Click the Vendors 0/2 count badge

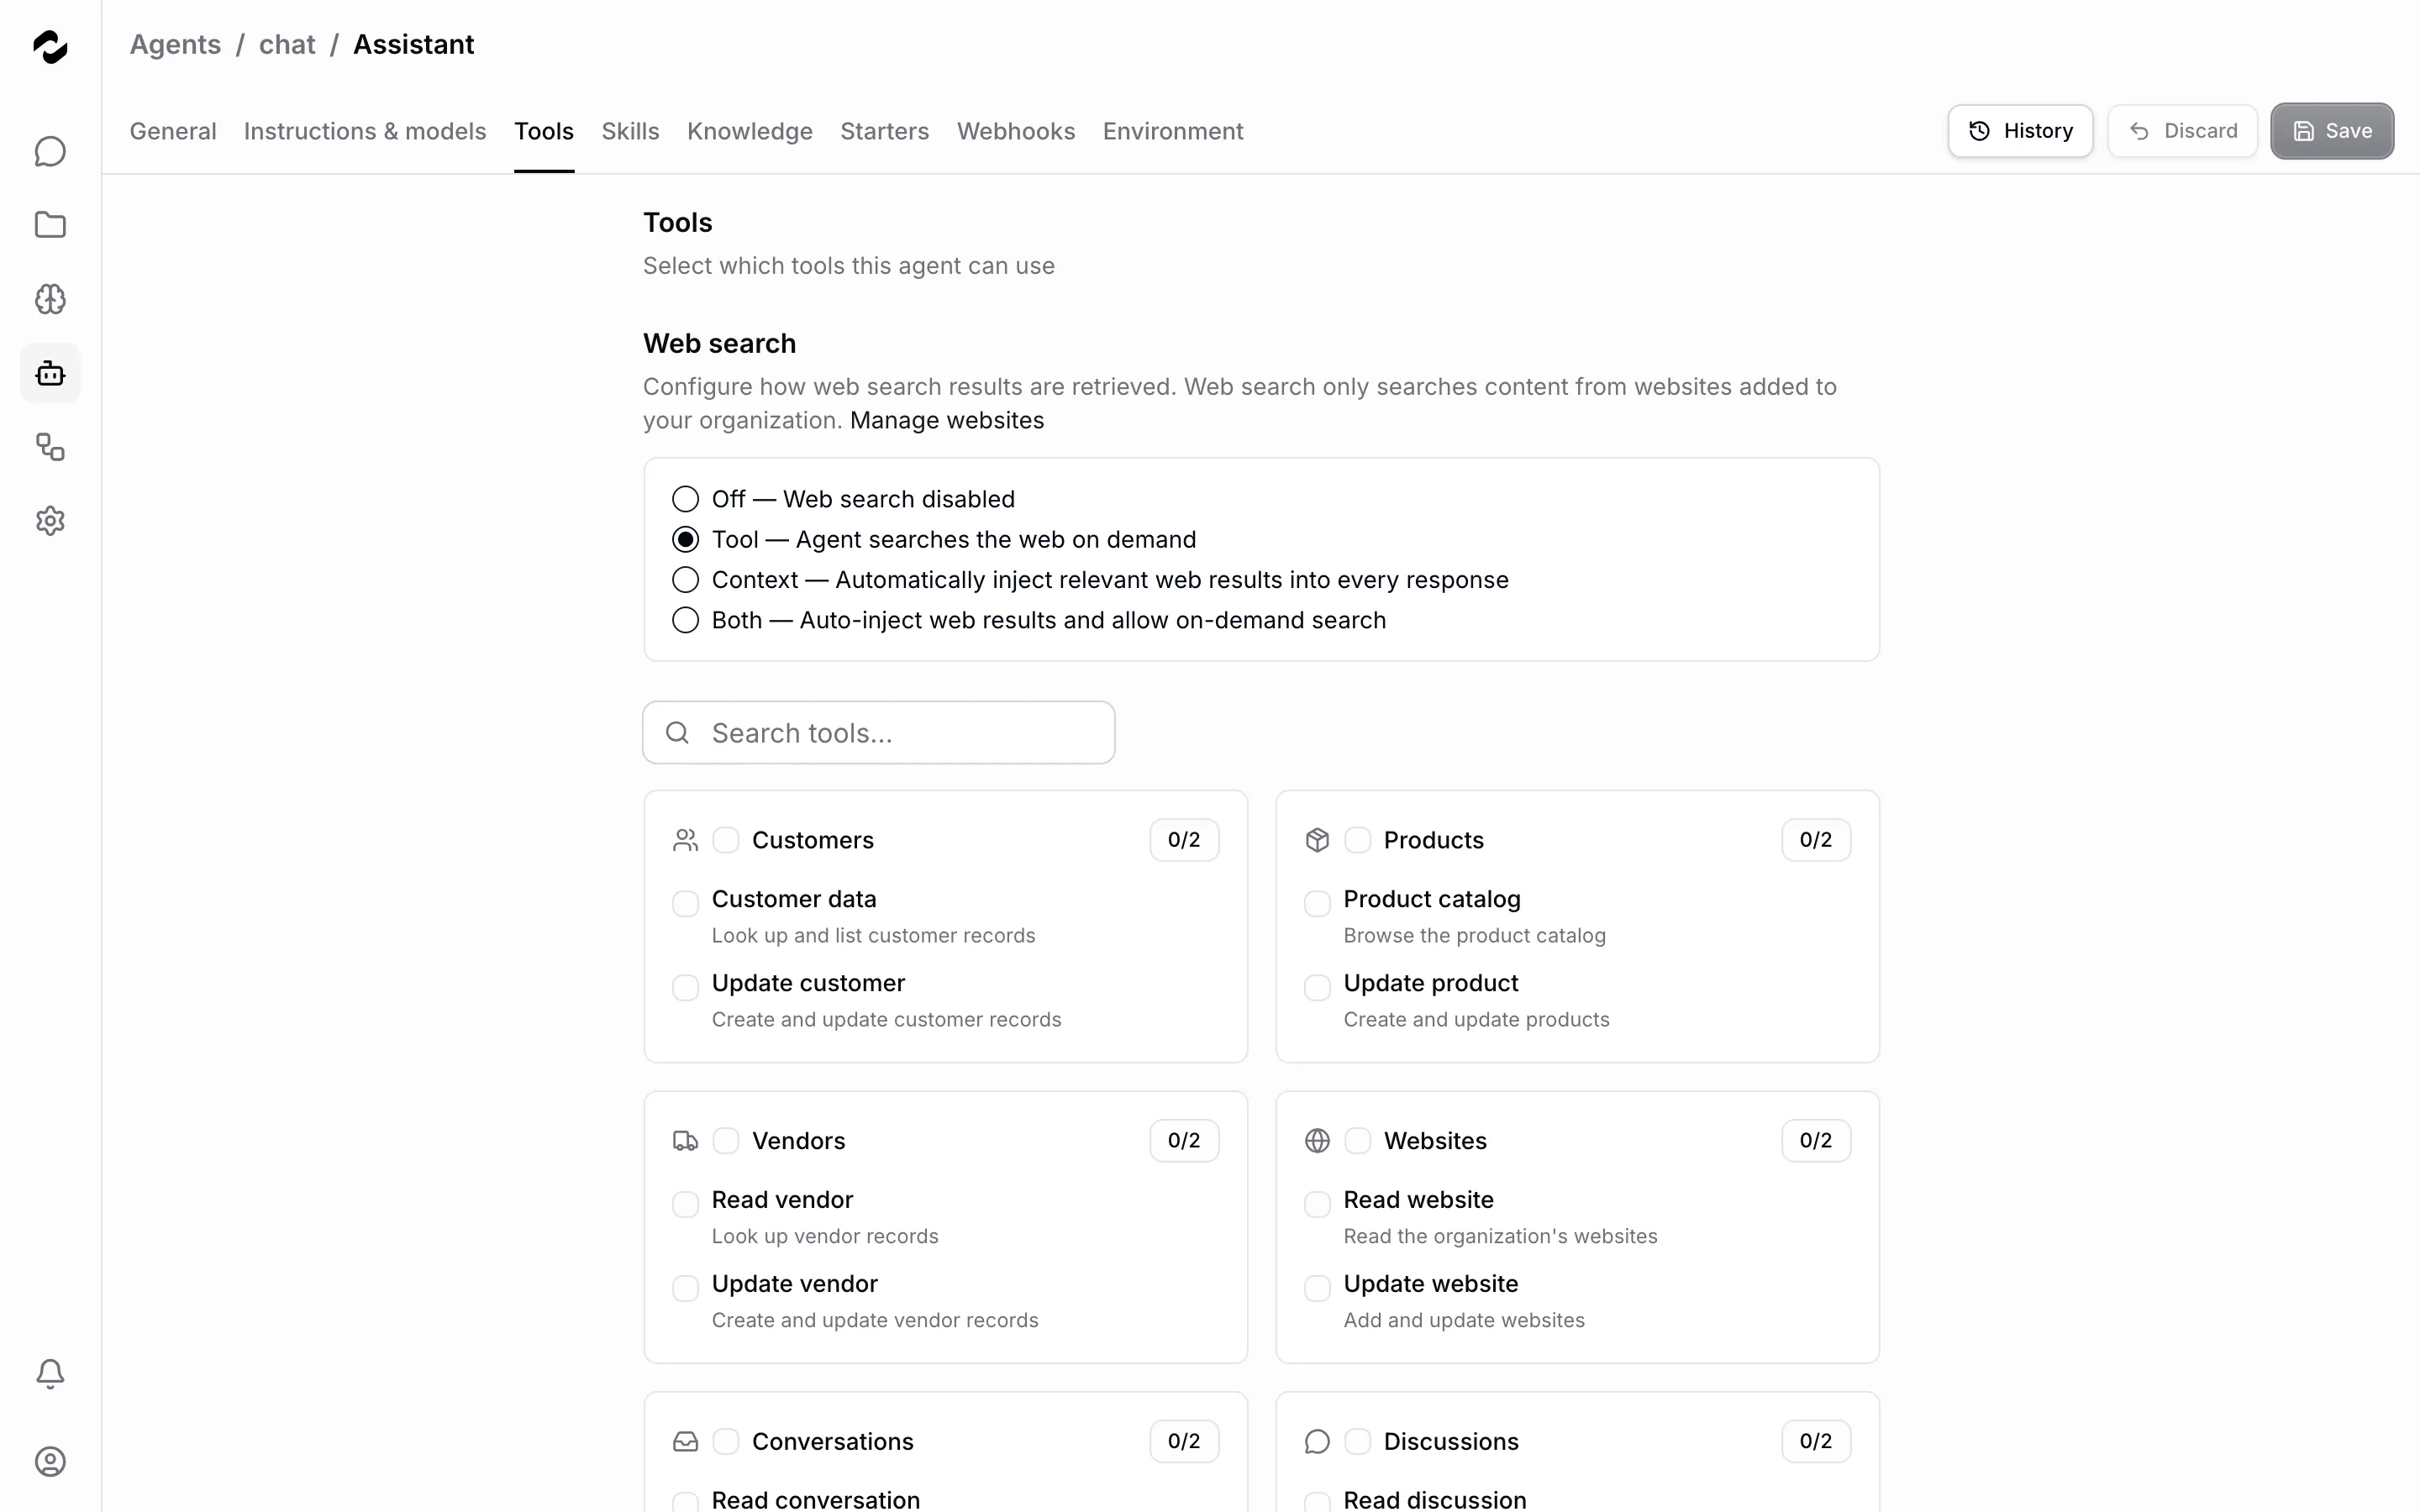click(1184, 1141)
